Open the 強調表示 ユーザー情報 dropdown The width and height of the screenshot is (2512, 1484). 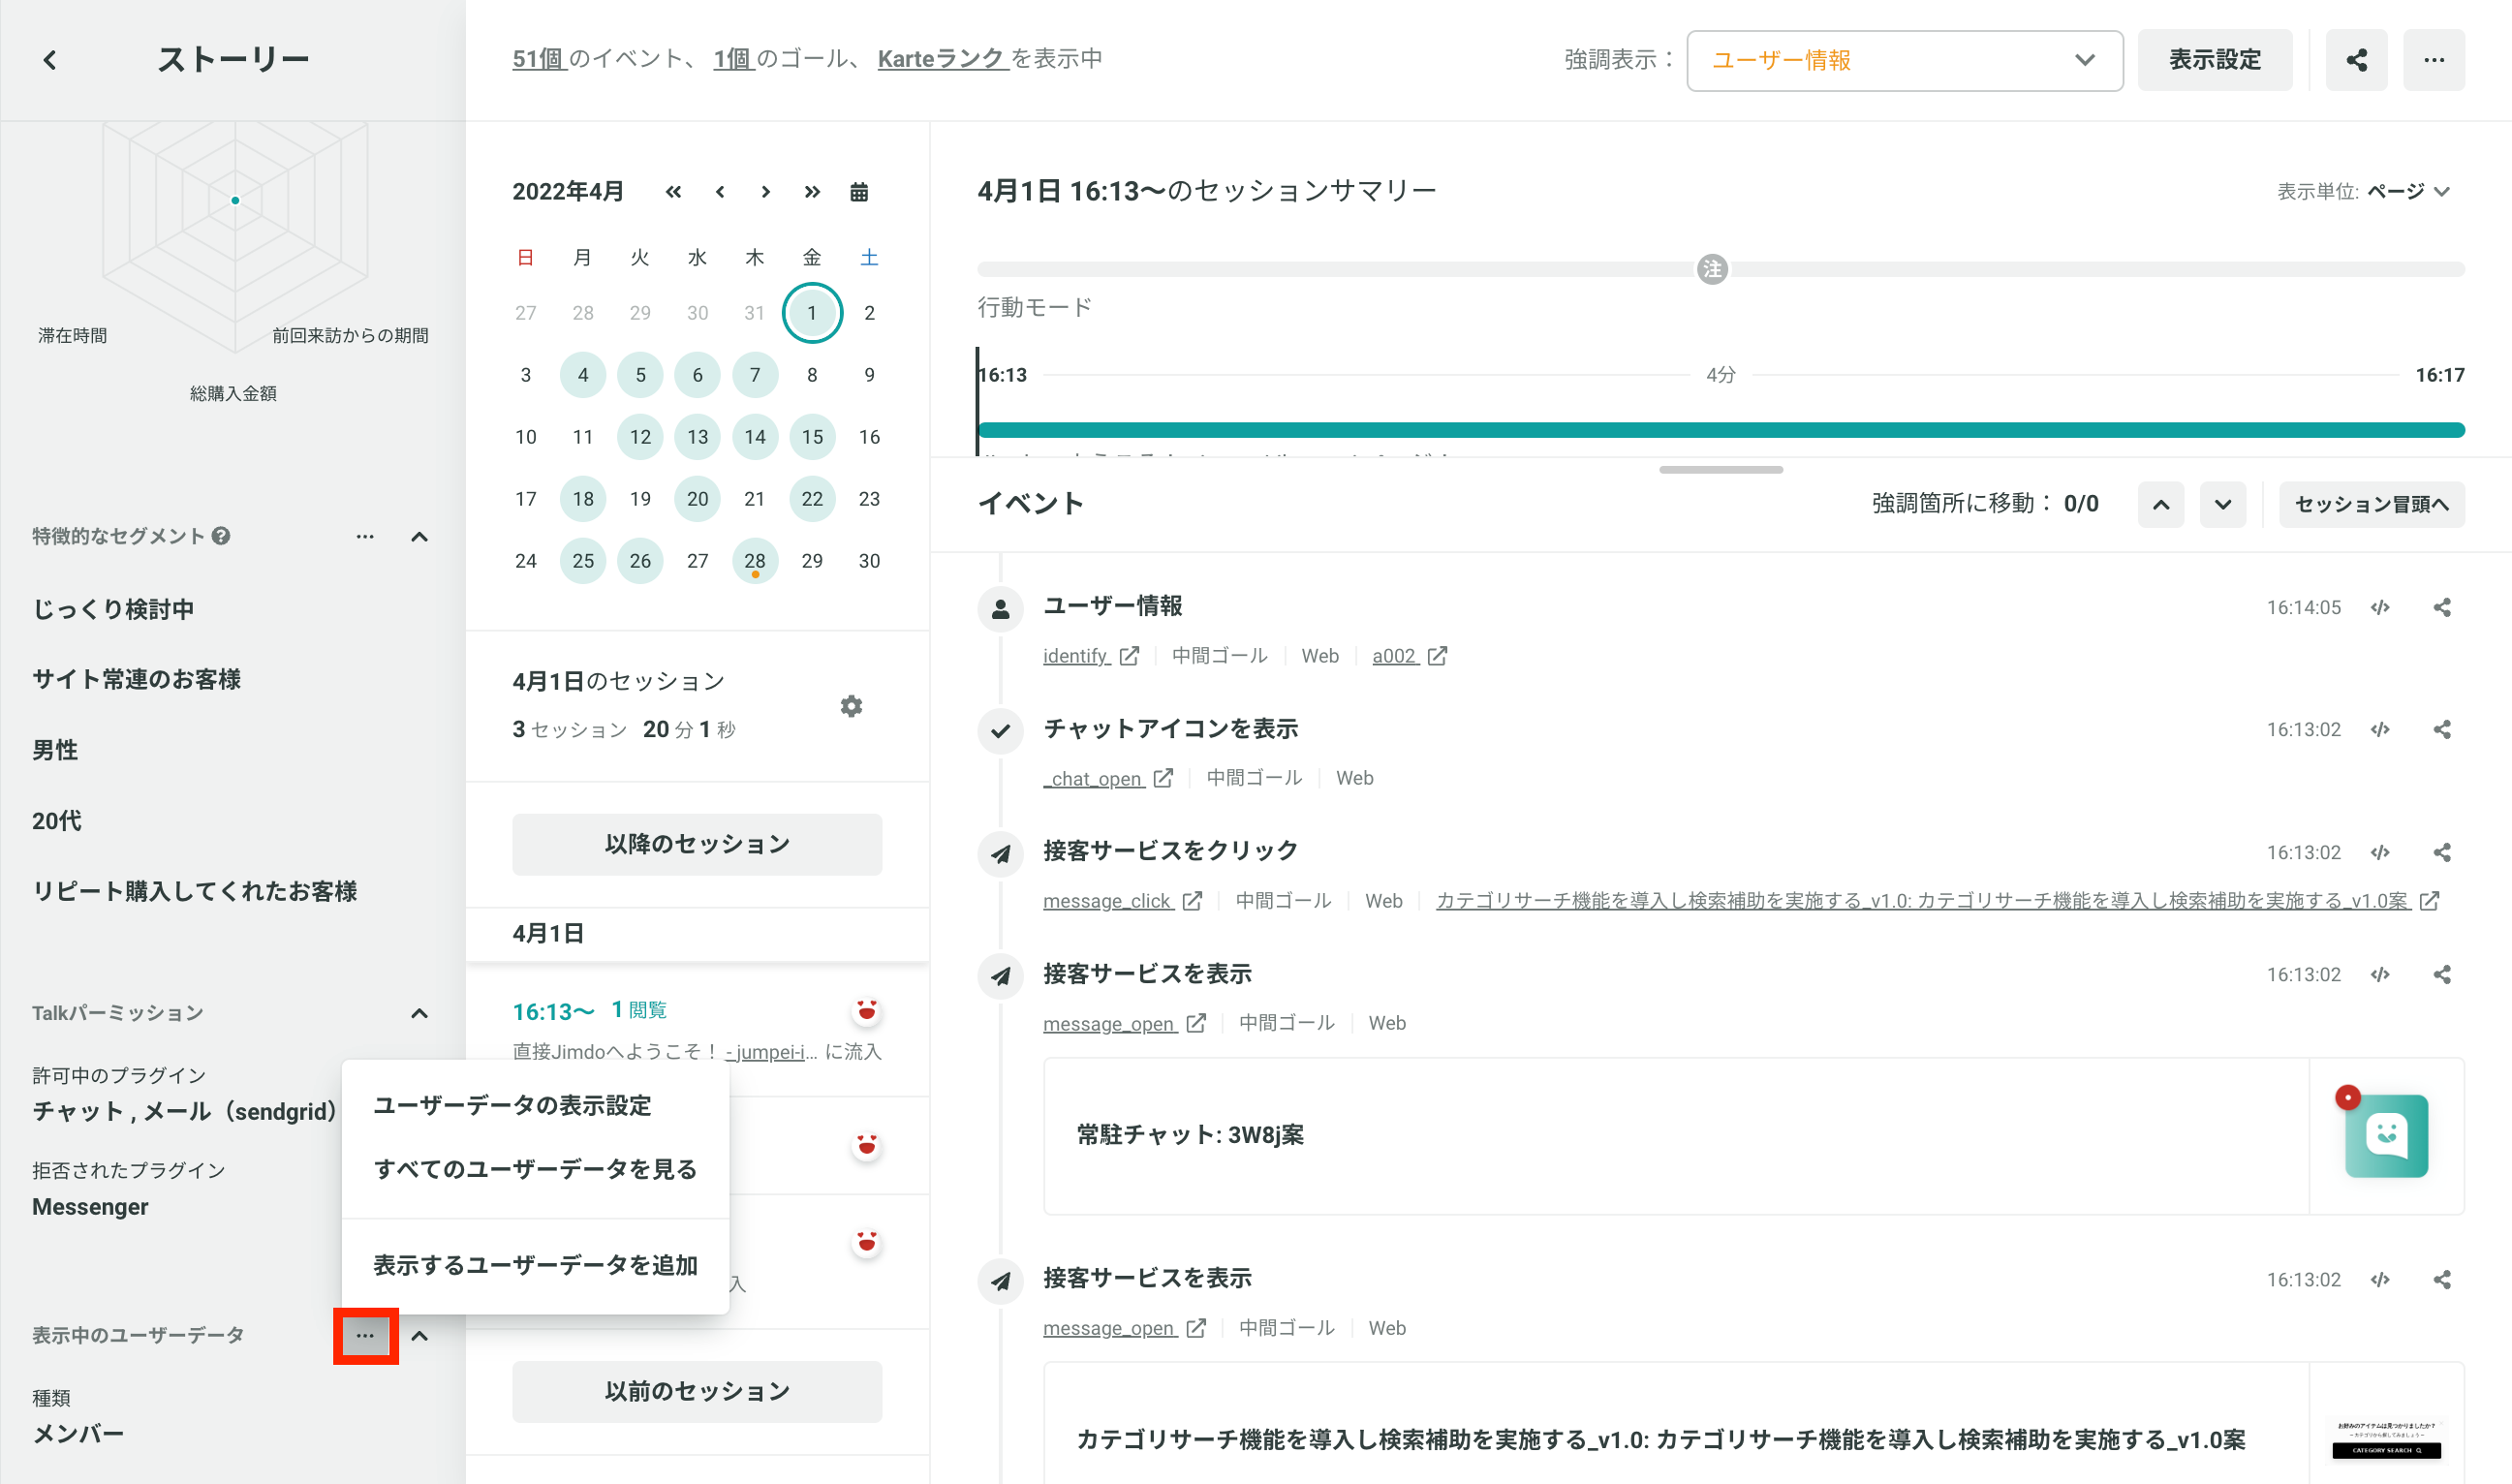click(x=1904, y=60)
